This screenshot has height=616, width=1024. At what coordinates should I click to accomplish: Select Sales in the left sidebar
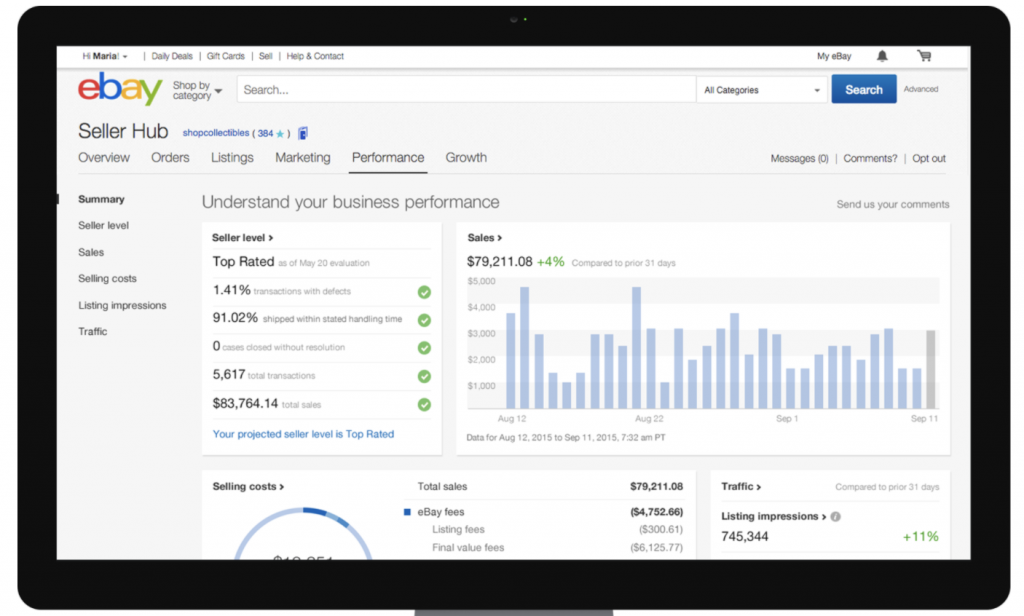pos(91,252)
